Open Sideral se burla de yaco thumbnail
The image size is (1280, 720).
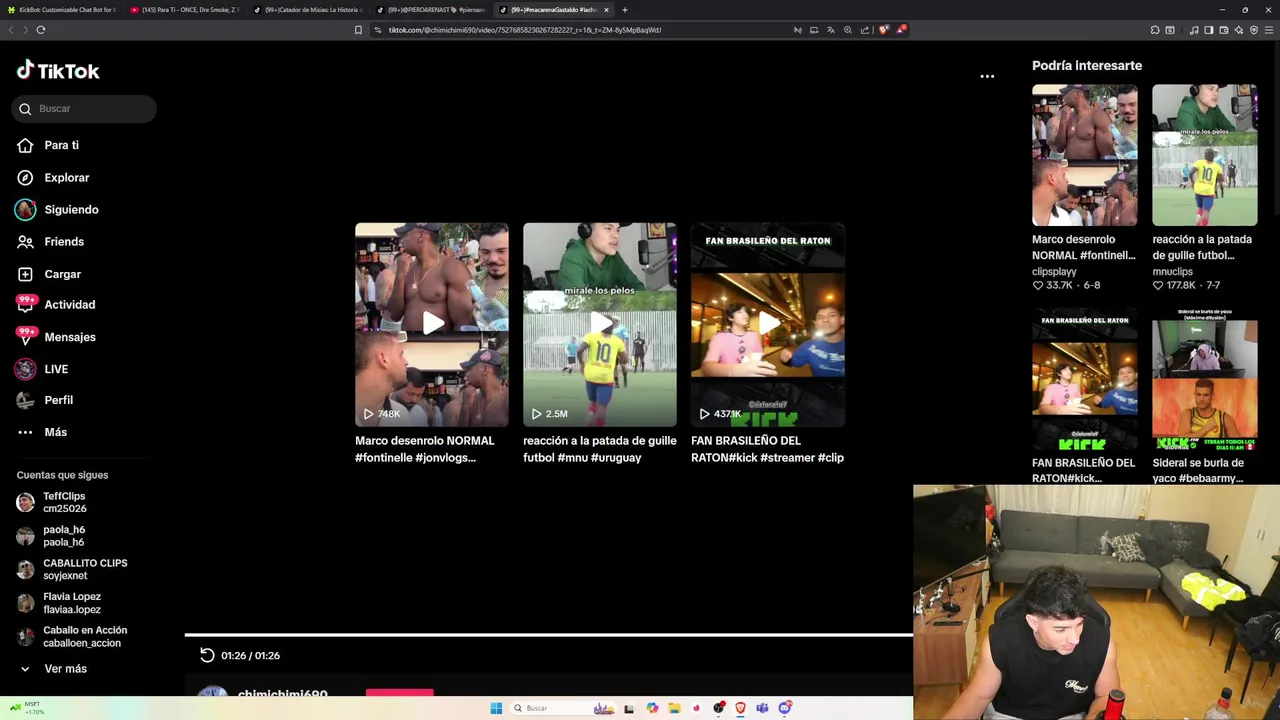[x=1205, y=379]
